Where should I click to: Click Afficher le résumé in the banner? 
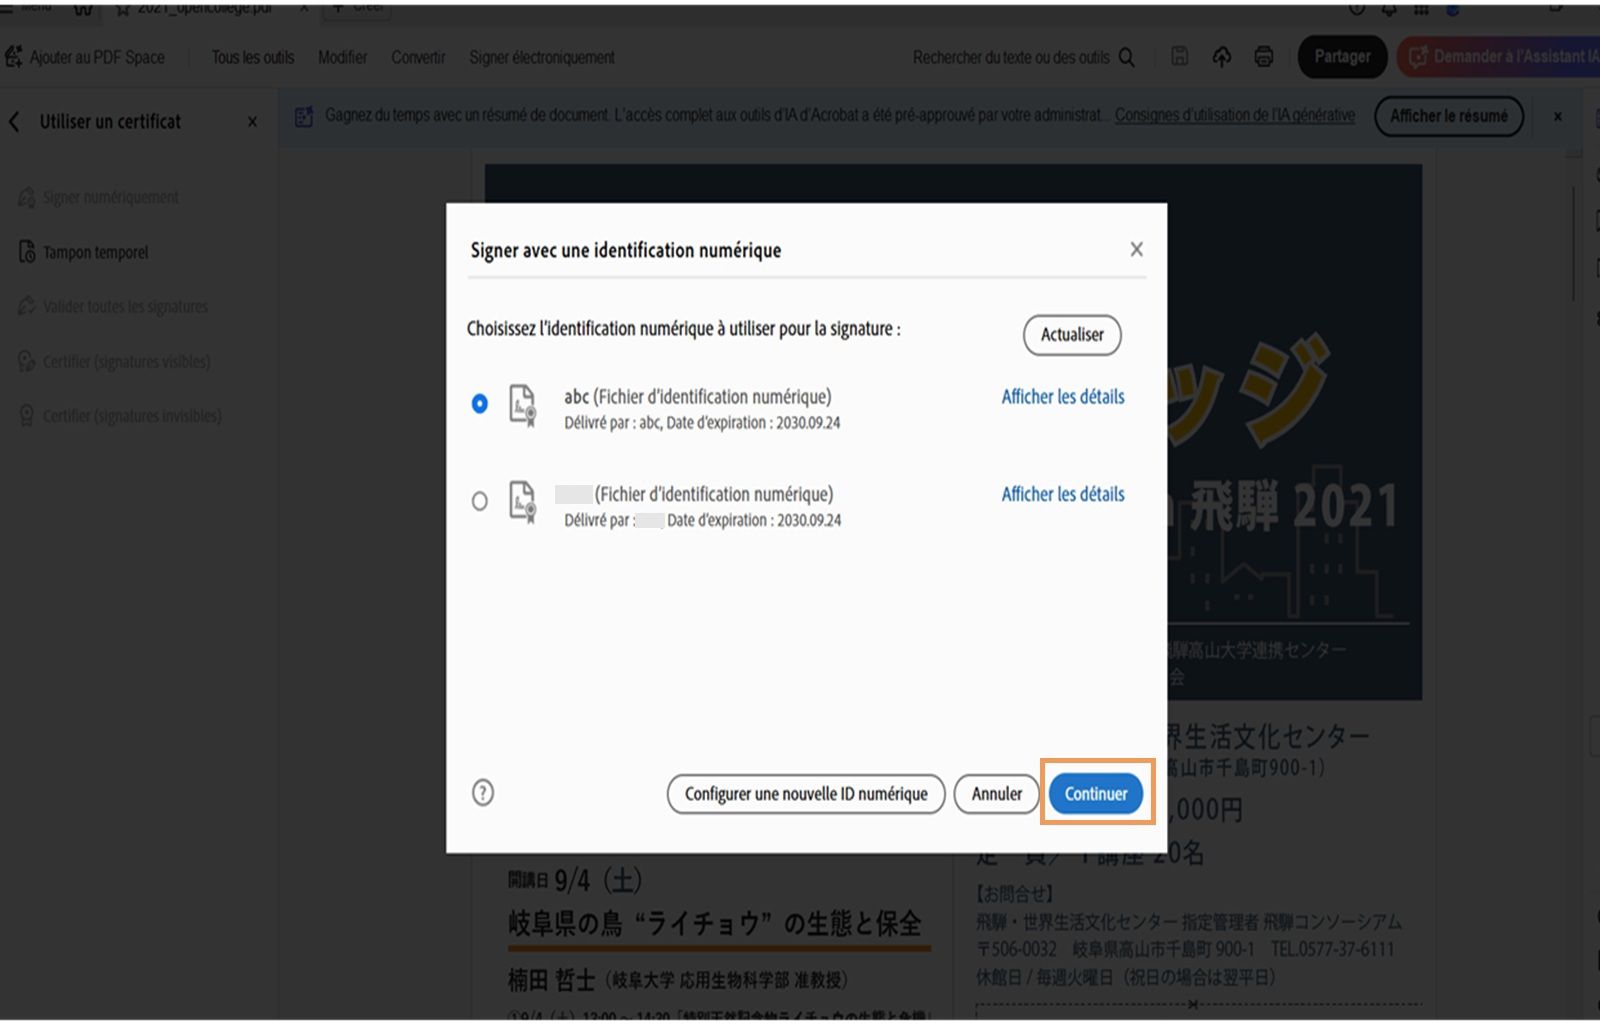point(1448,115)
